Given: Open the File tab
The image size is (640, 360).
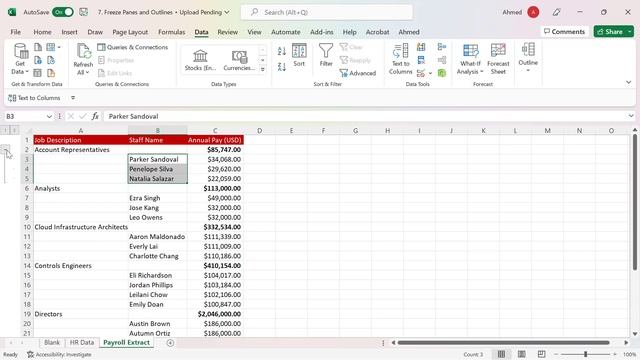Looking at the screenshot, I should point(16,32).
